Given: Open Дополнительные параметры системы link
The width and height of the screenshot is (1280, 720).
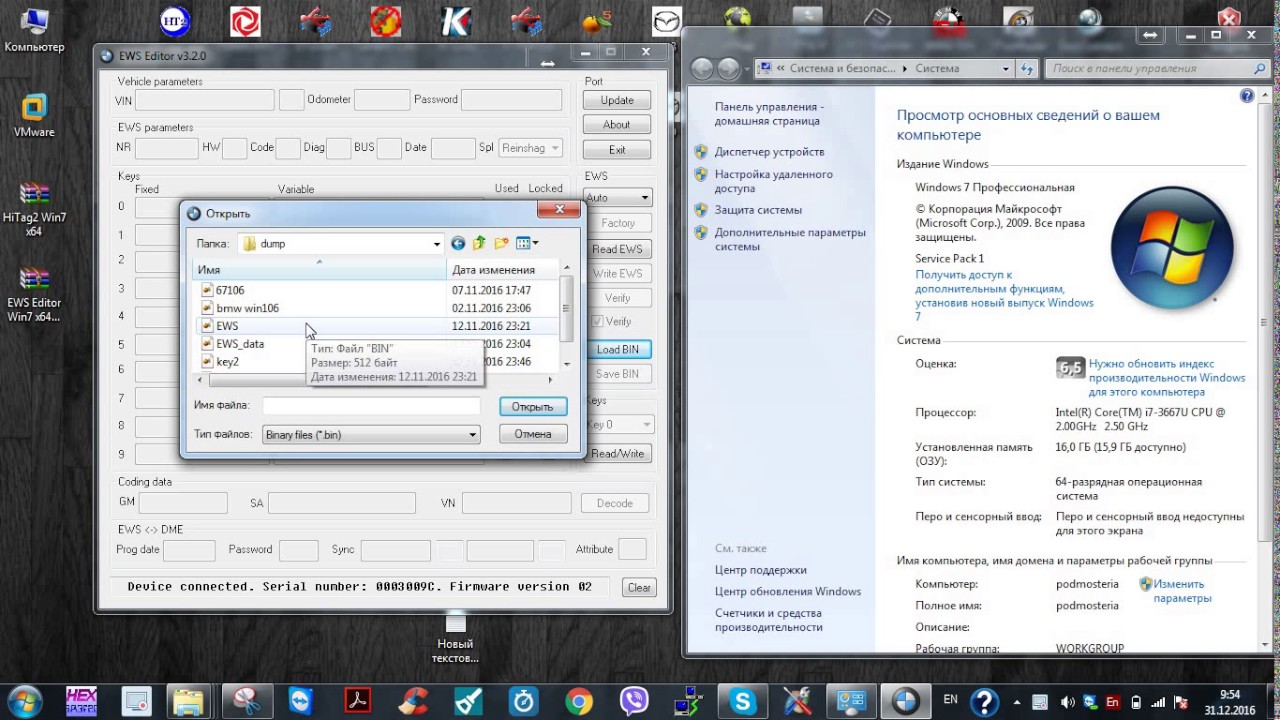Looking at the screenshot, I should coord(789,239).
